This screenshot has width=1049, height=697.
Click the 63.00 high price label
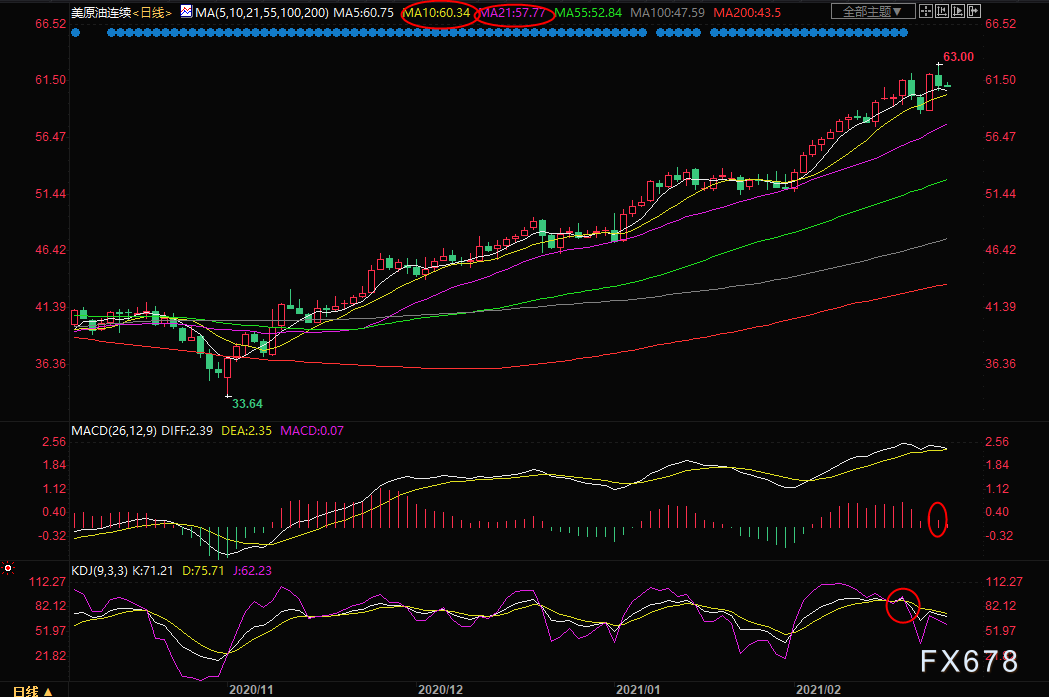click(x=958, y=57)
